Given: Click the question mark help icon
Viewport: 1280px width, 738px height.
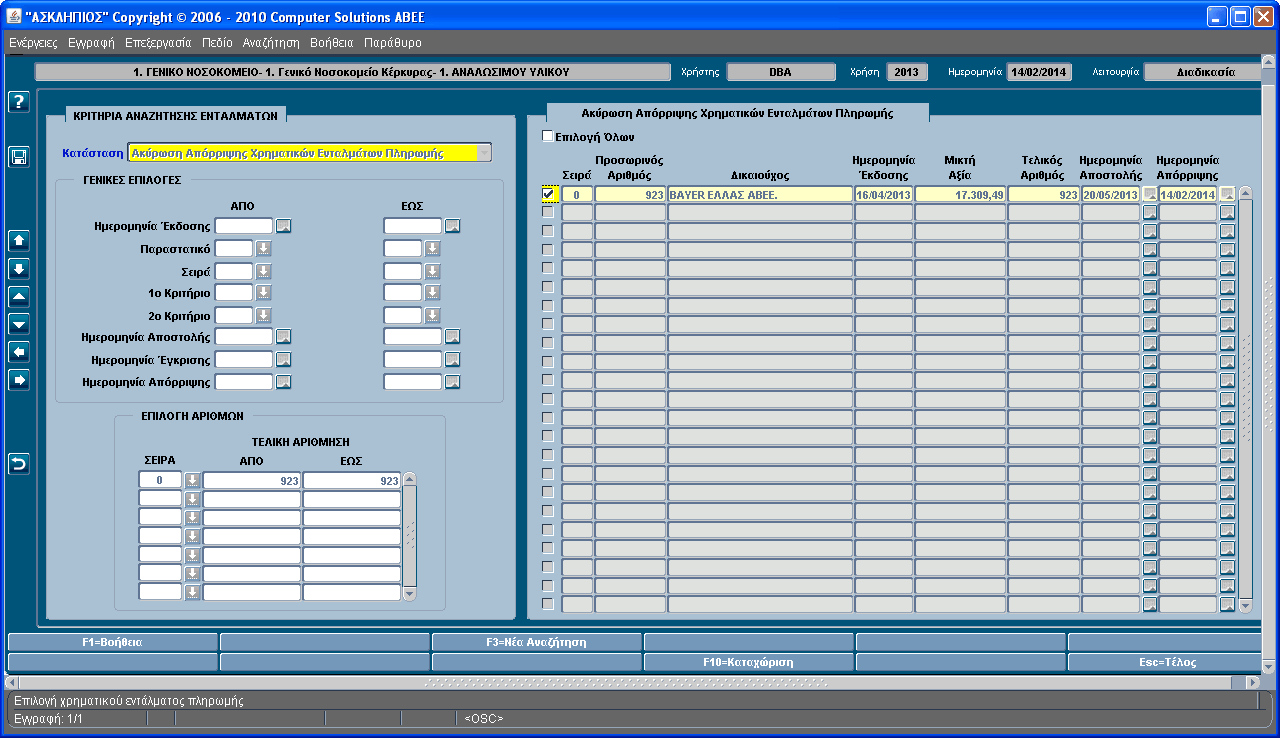Looking at the screenshot, I should click(18, 102).
